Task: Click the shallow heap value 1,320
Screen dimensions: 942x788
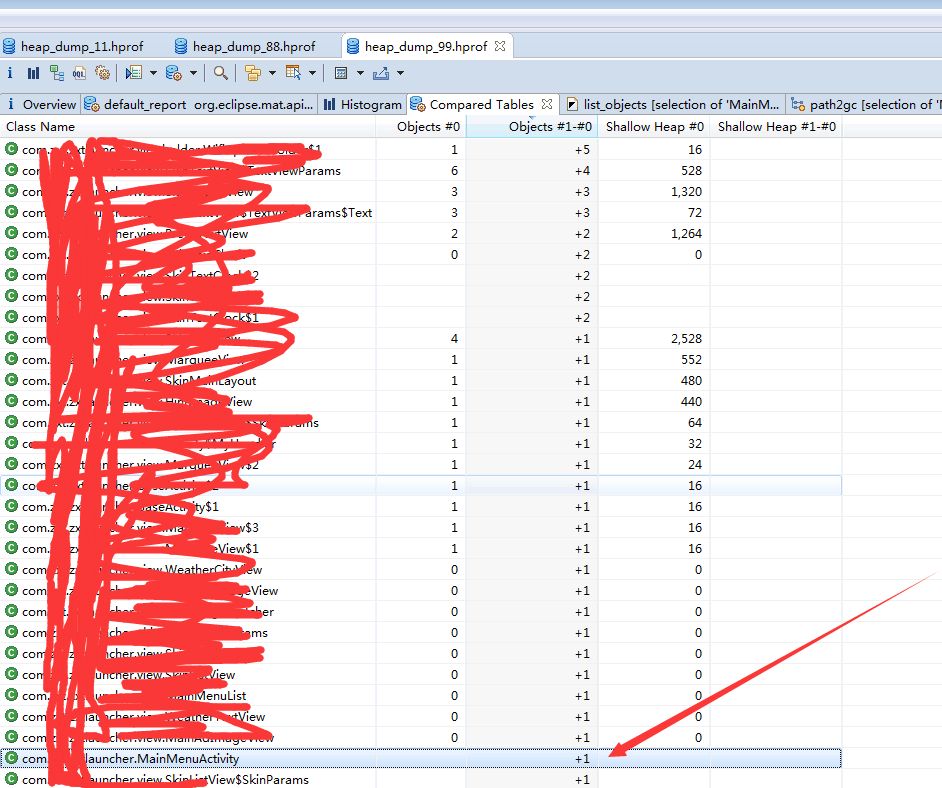Action: point(686,192)
